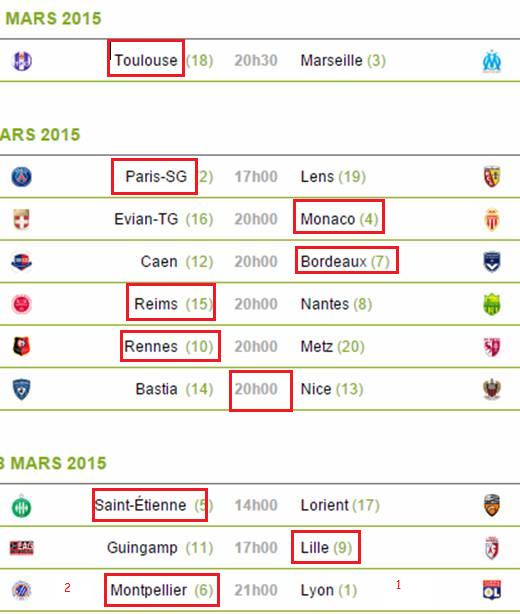
Task: Select the Monaco club logo
Action: [492, 219]
